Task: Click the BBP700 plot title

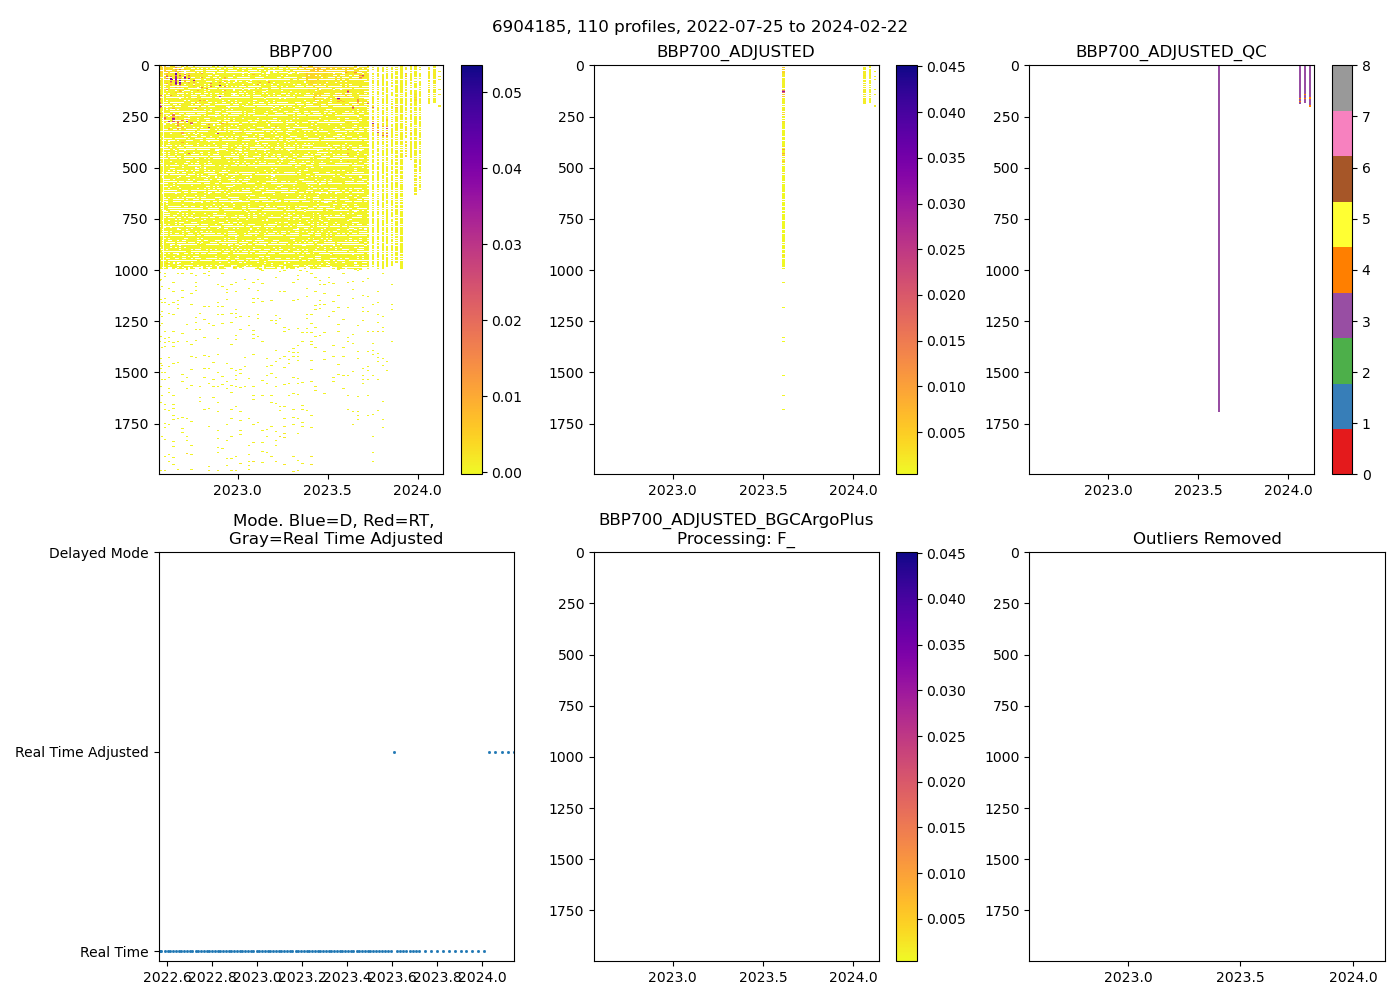Action: 300,52
